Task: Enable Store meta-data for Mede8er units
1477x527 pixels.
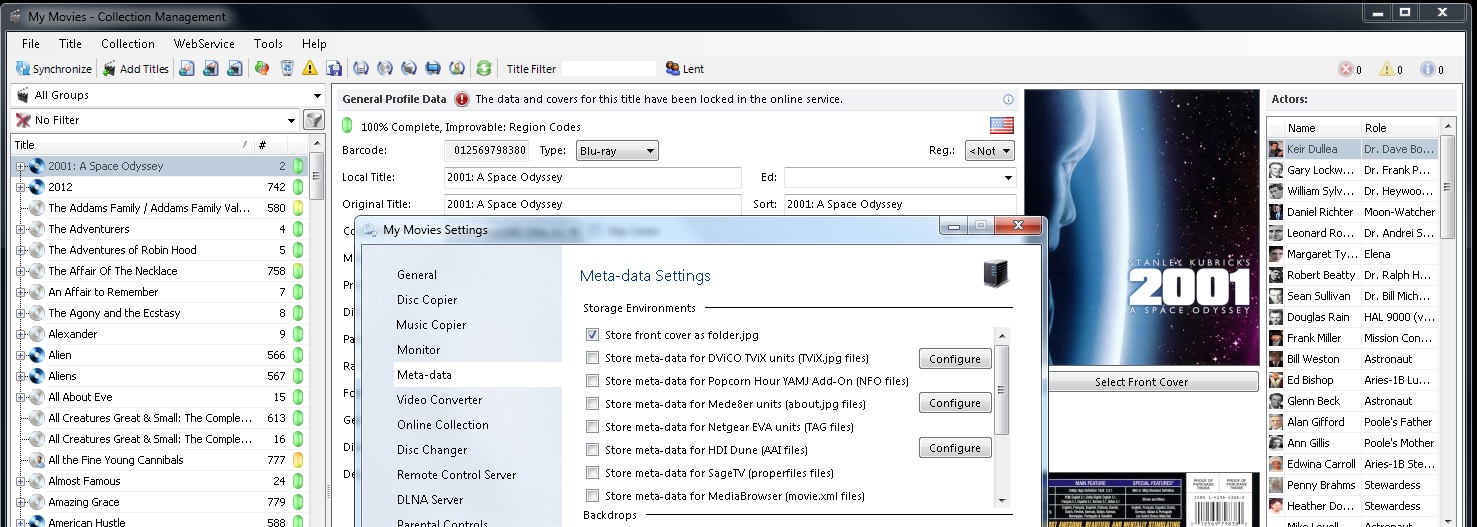Action: click(593, 404)
